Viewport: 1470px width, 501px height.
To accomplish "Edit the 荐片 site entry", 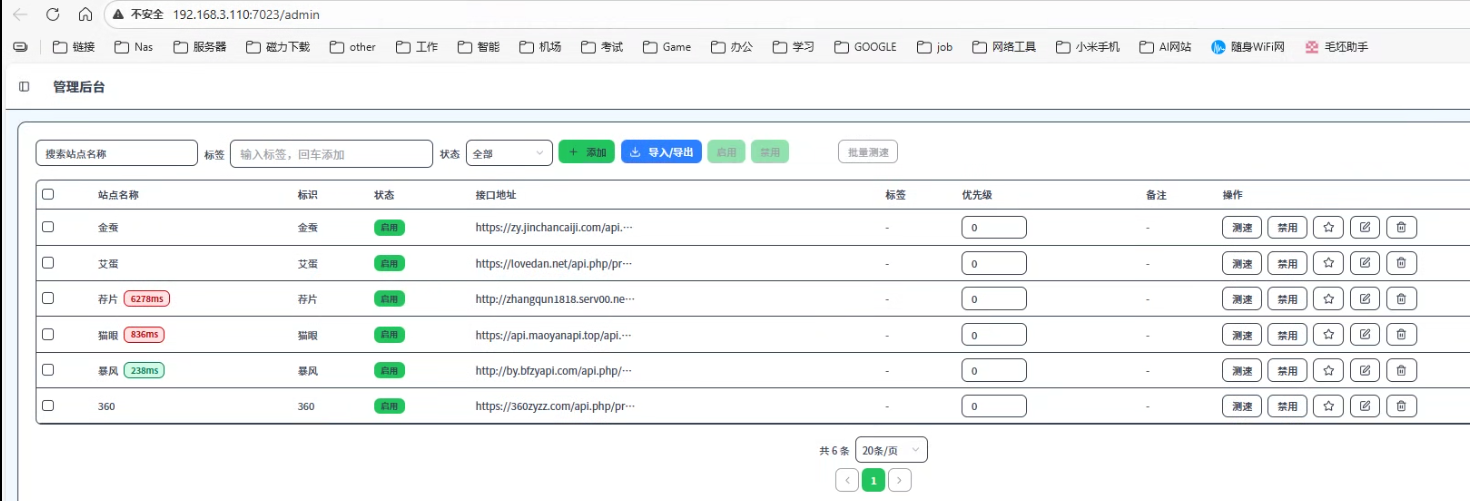I will click(x=1365, y=299).
